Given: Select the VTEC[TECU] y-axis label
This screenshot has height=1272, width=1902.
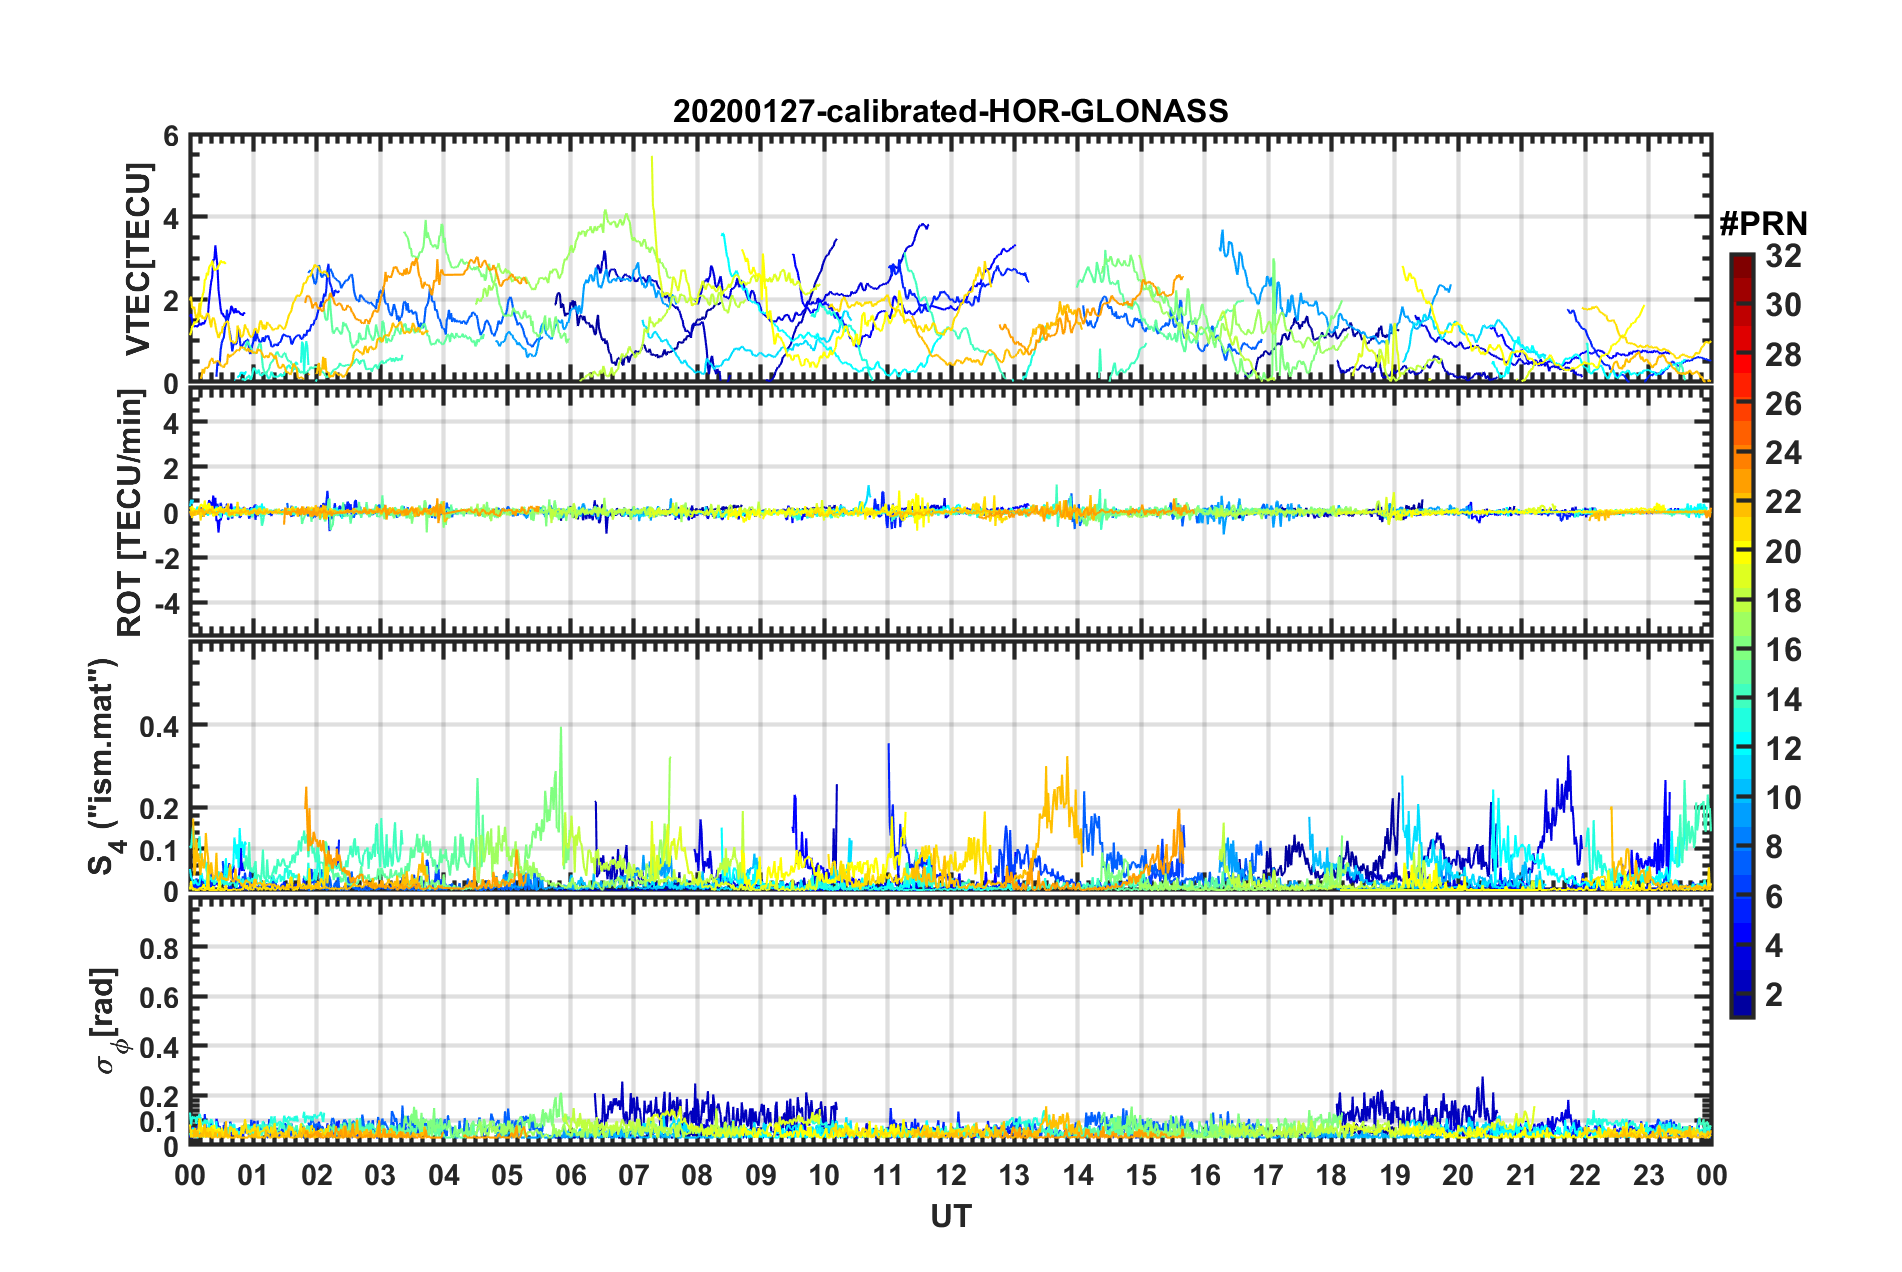Looking at the screenshot, I should point(138,259).
